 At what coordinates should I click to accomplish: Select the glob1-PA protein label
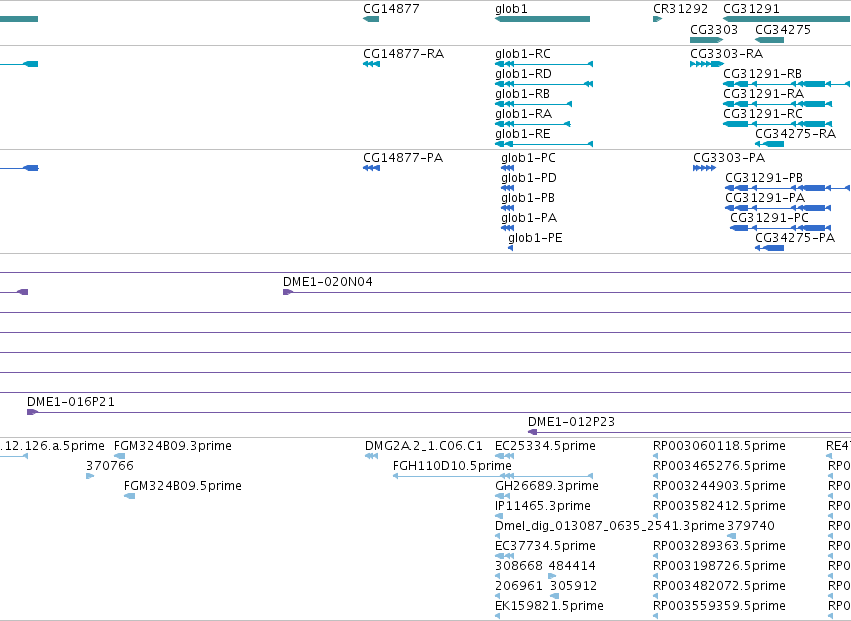529,218
